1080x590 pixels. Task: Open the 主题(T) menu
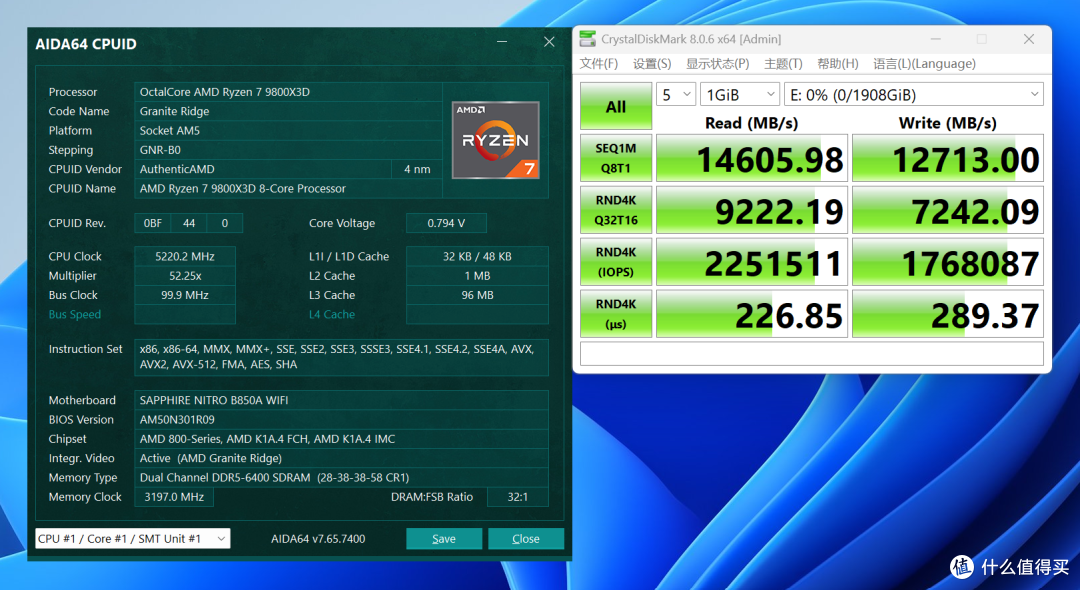tap(783, 63)
